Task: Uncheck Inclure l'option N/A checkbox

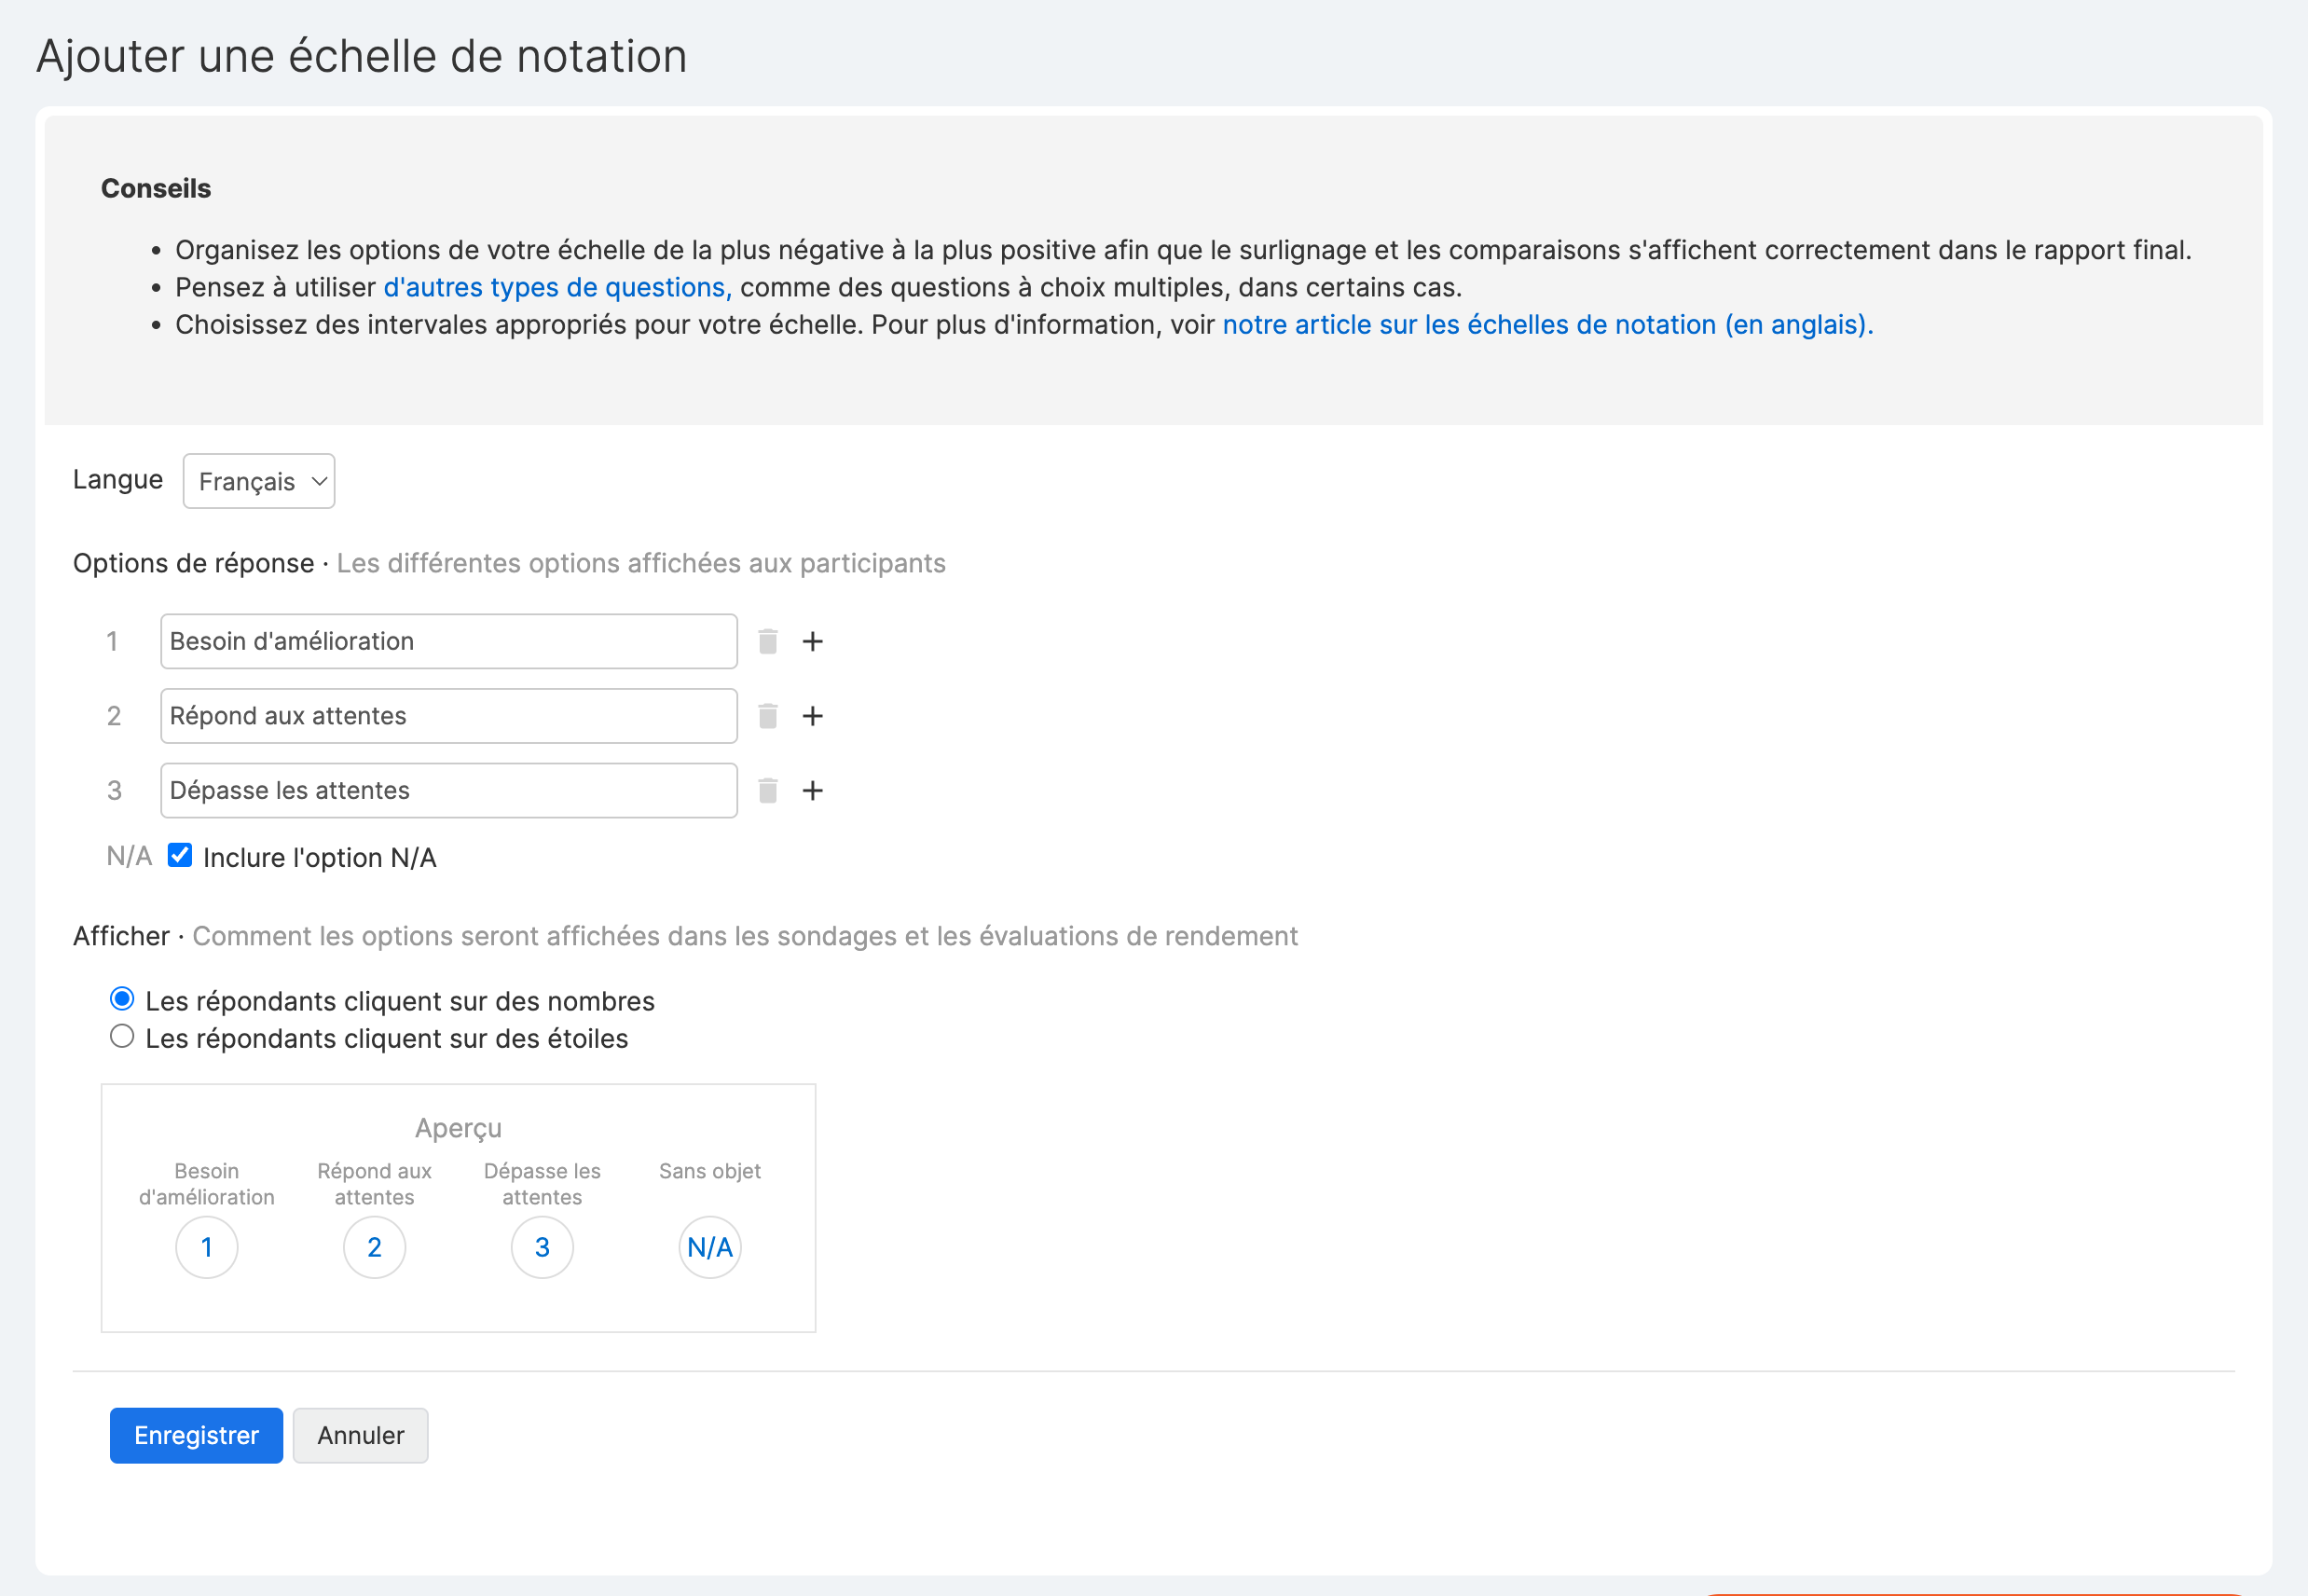Action: (x=180, y=855)
